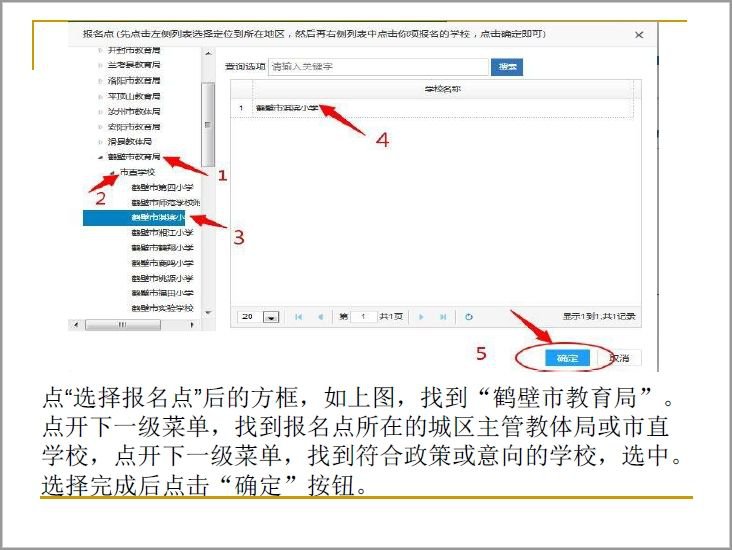
Task: Go to first page in pagination bar
Action: tap(298, 317)
